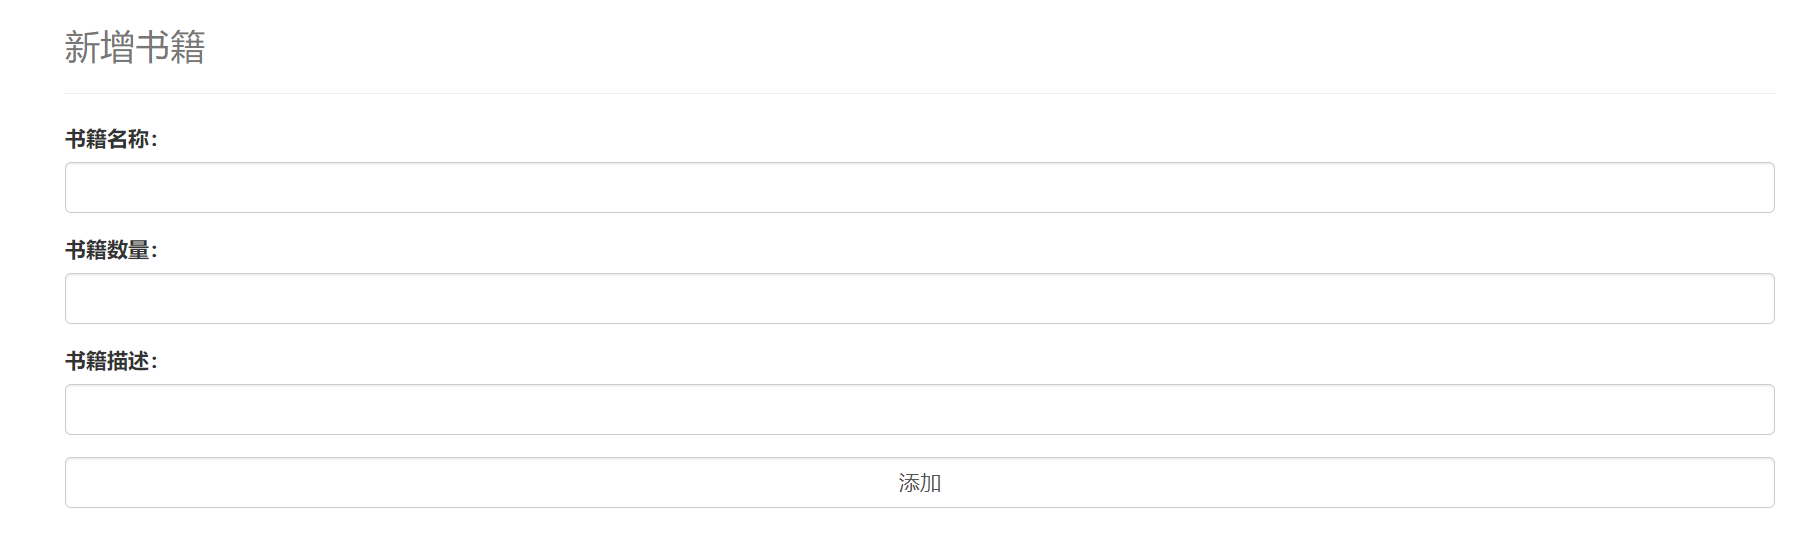Image resolution: width=1811 pixels, height=550 pixels.
Task: Place cursor in the book name box
Action: (x=919, y=187)
